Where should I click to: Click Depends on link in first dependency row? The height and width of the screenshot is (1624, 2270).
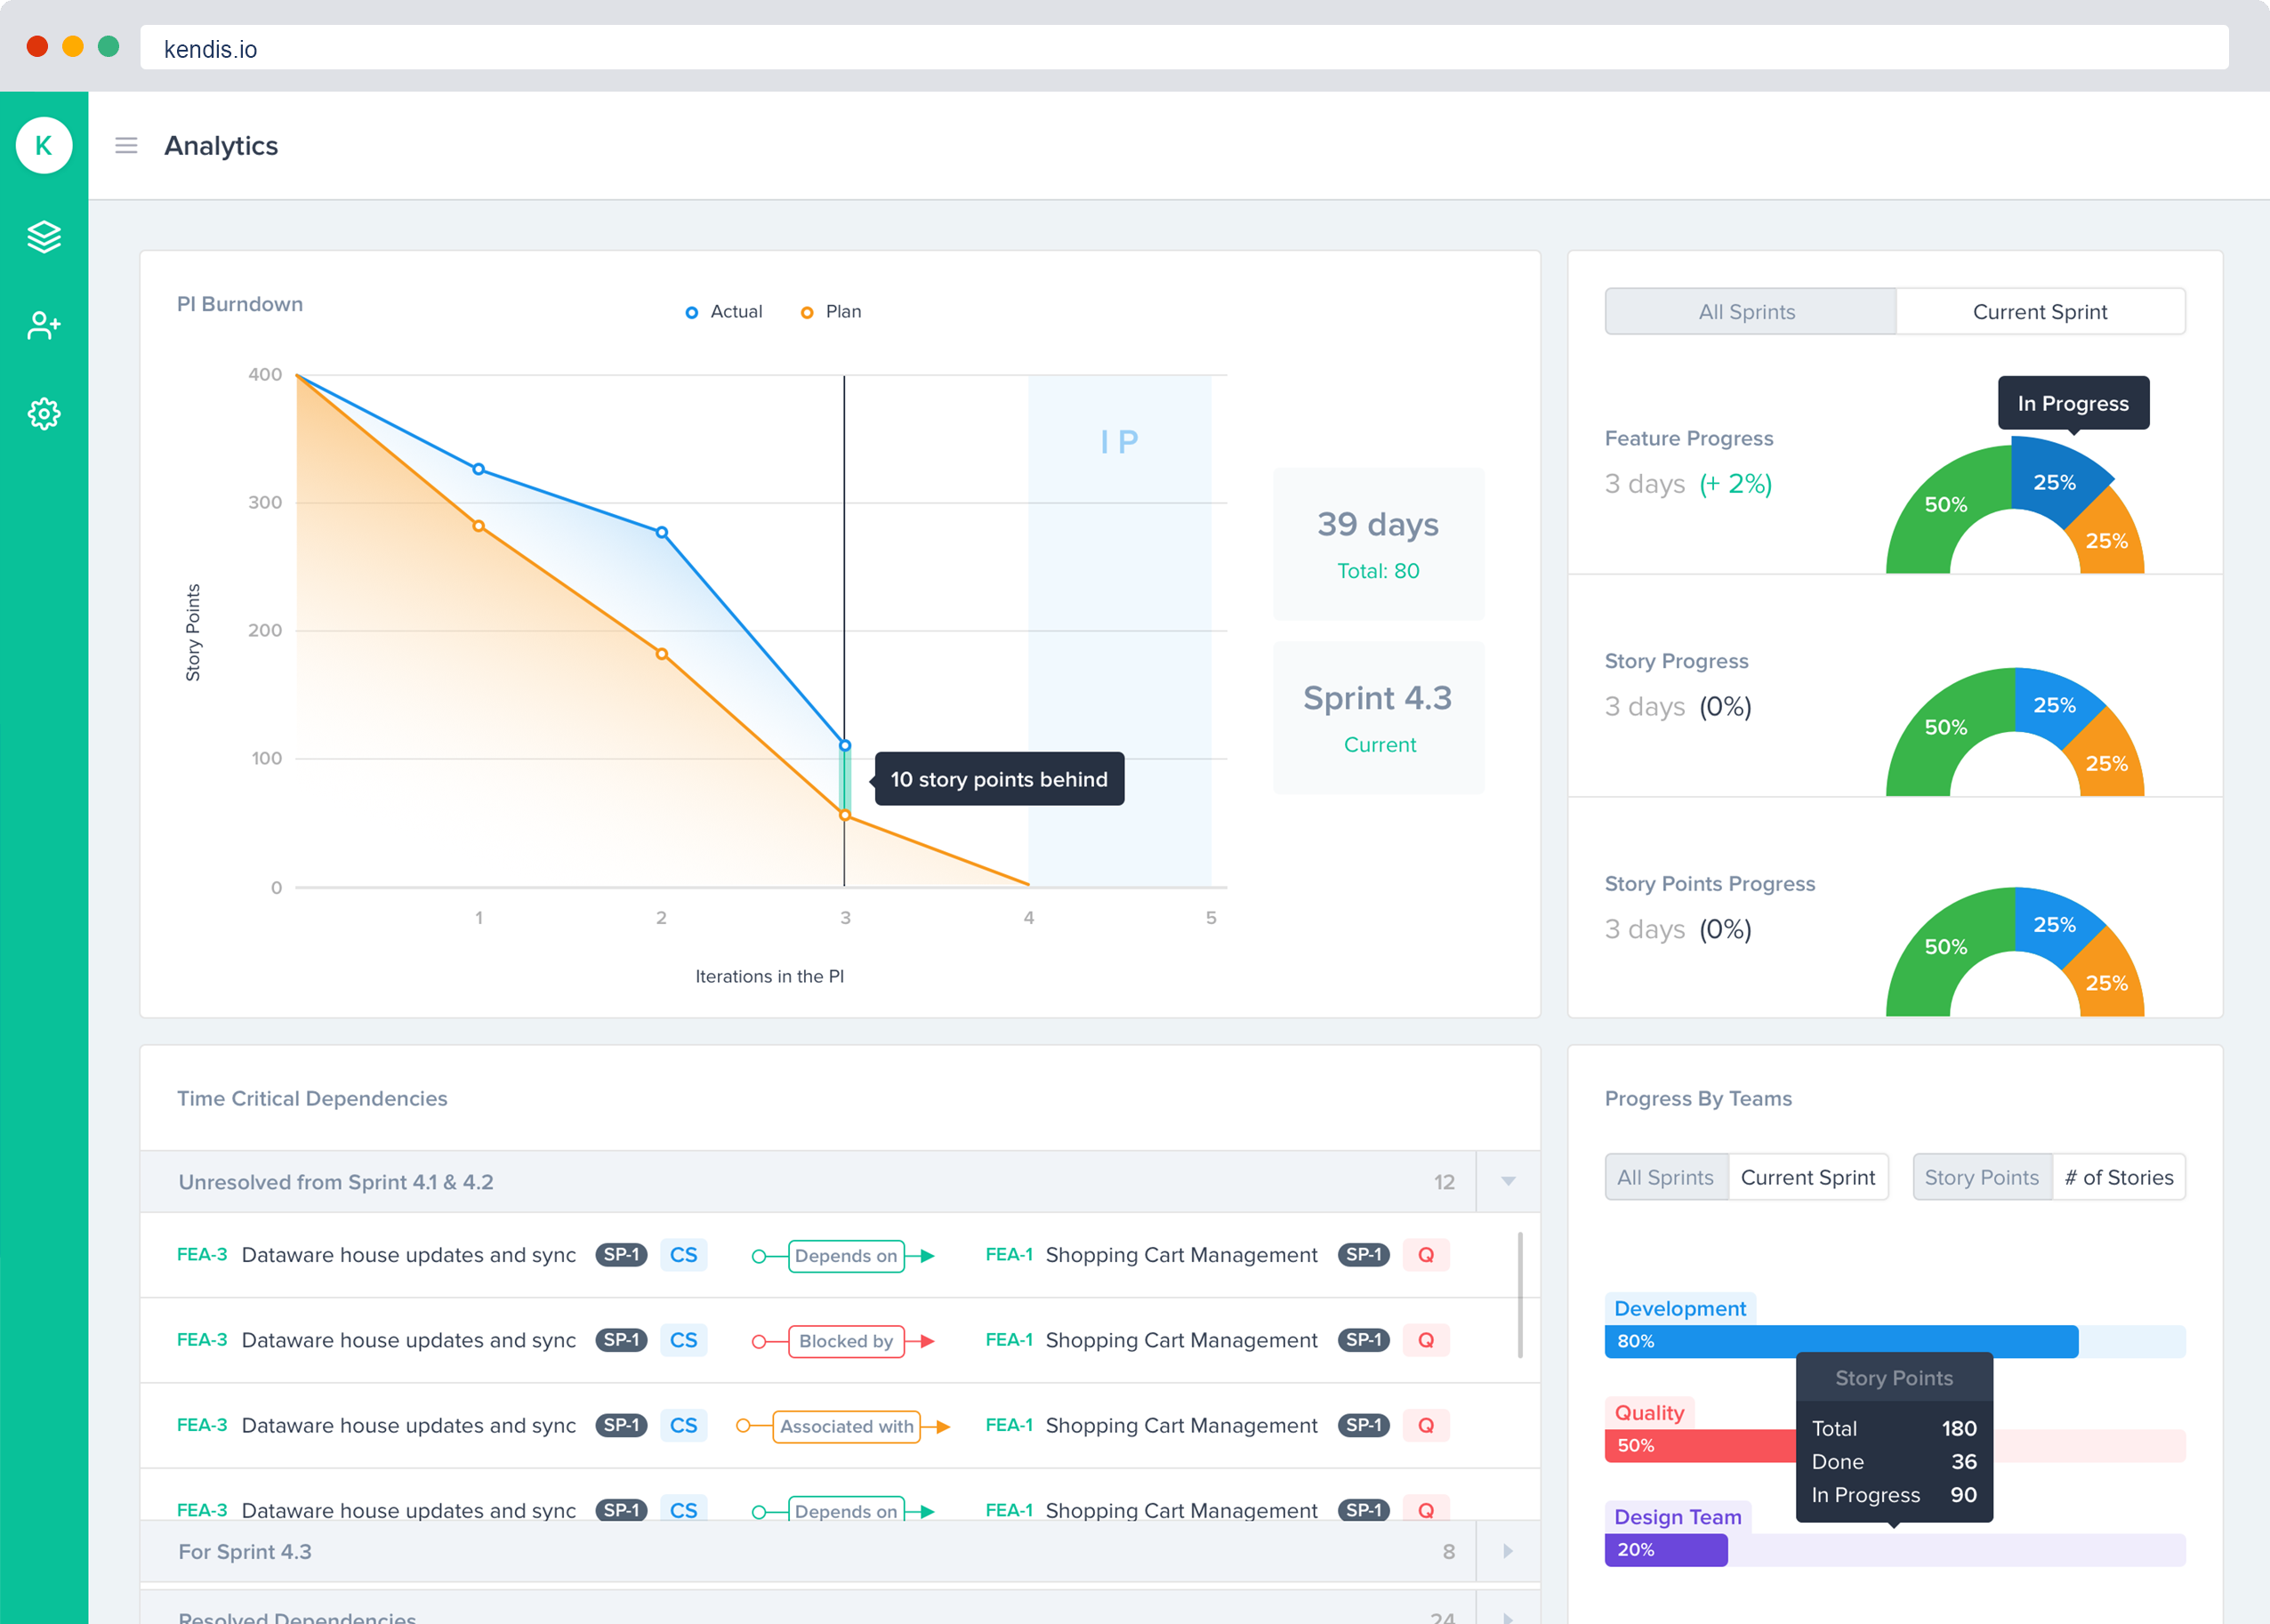pos(846,1256)
